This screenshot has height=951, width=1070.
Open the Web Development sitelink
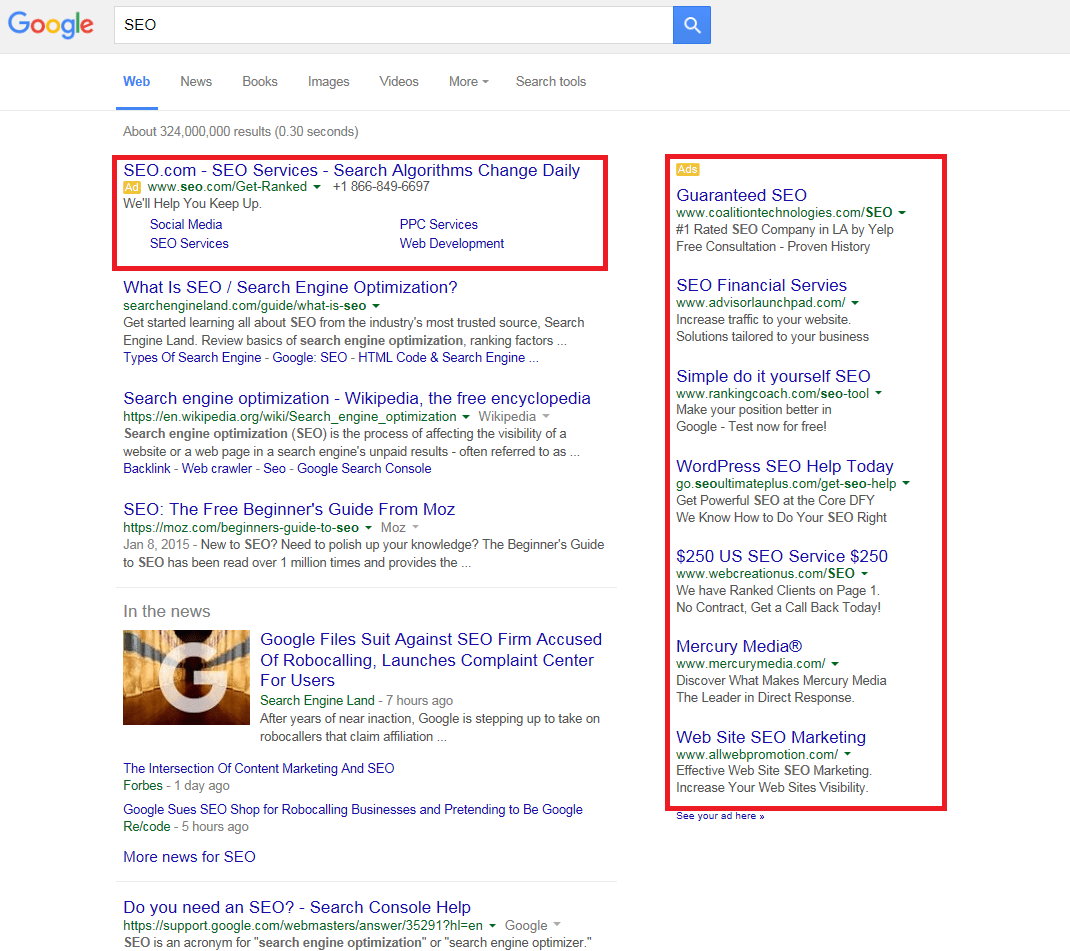coord(452,244)
